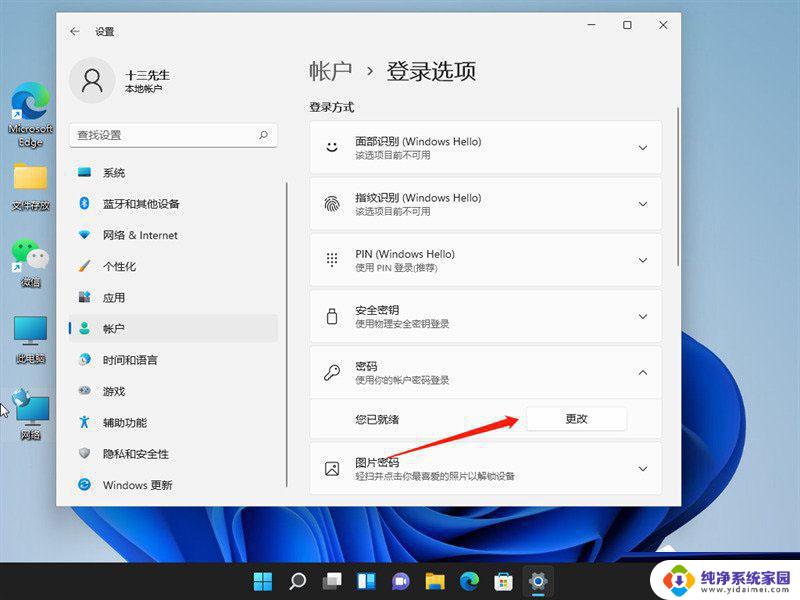Viewport: 800px width, 600px height.
Task: Expand the PIN (Windows Hello) section
Action: point(643,260)
